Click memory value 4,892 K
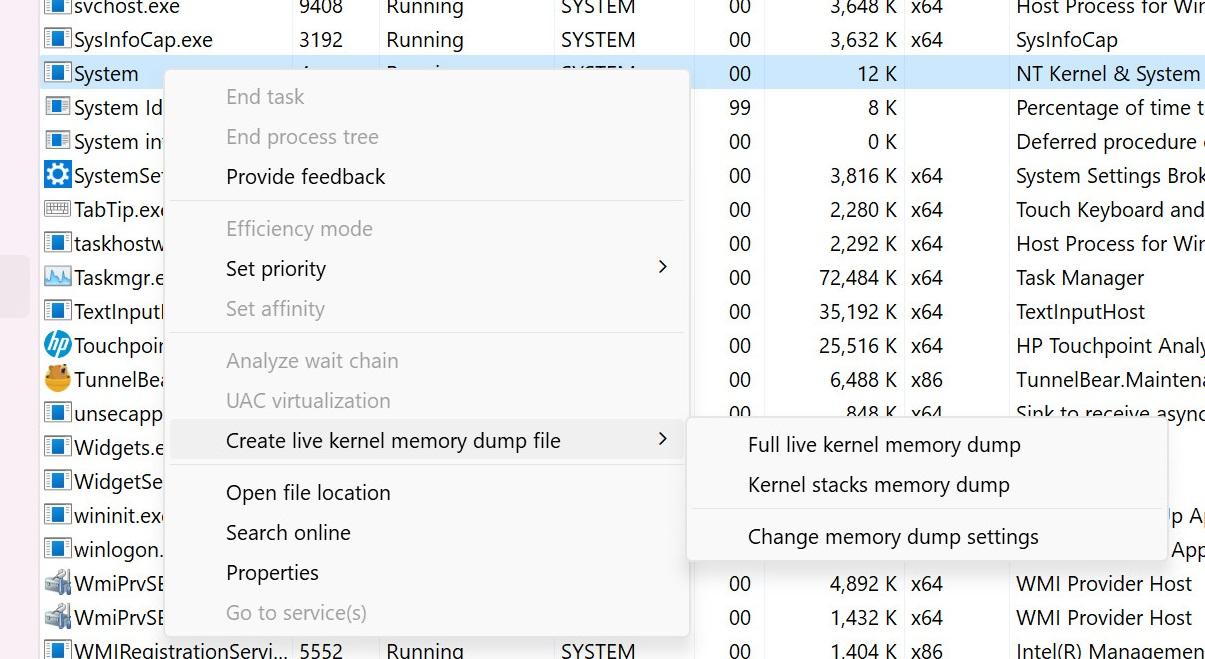Image resolution: width=1205 pixels, height=659 pixels. click(x=863, y=583)
